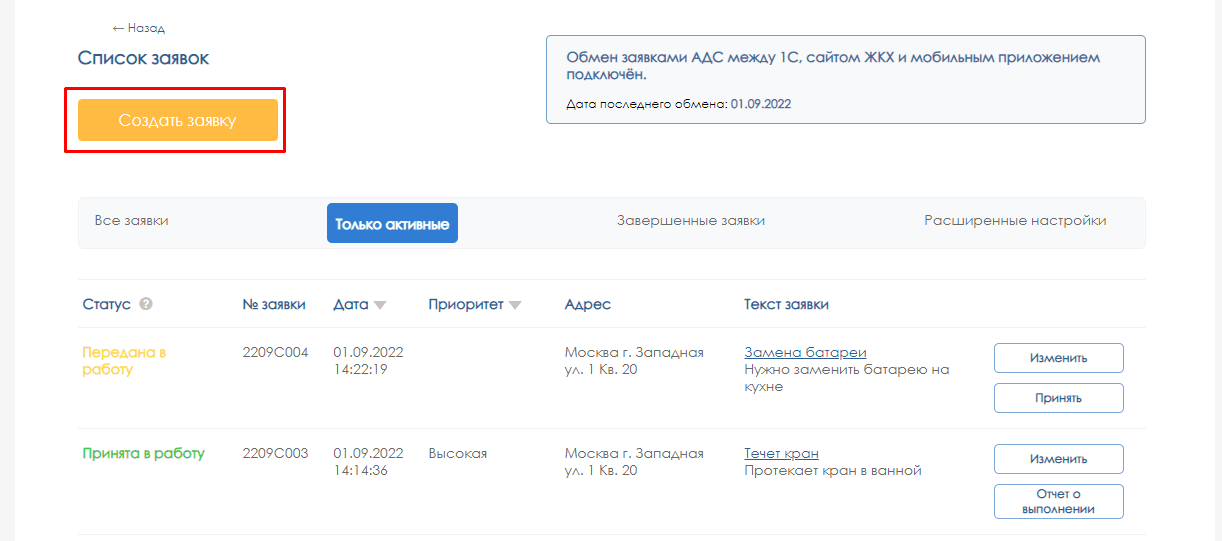Select request number 2209C004
This screenshot has width=1222, height=541.
click(x=275, y=352)
